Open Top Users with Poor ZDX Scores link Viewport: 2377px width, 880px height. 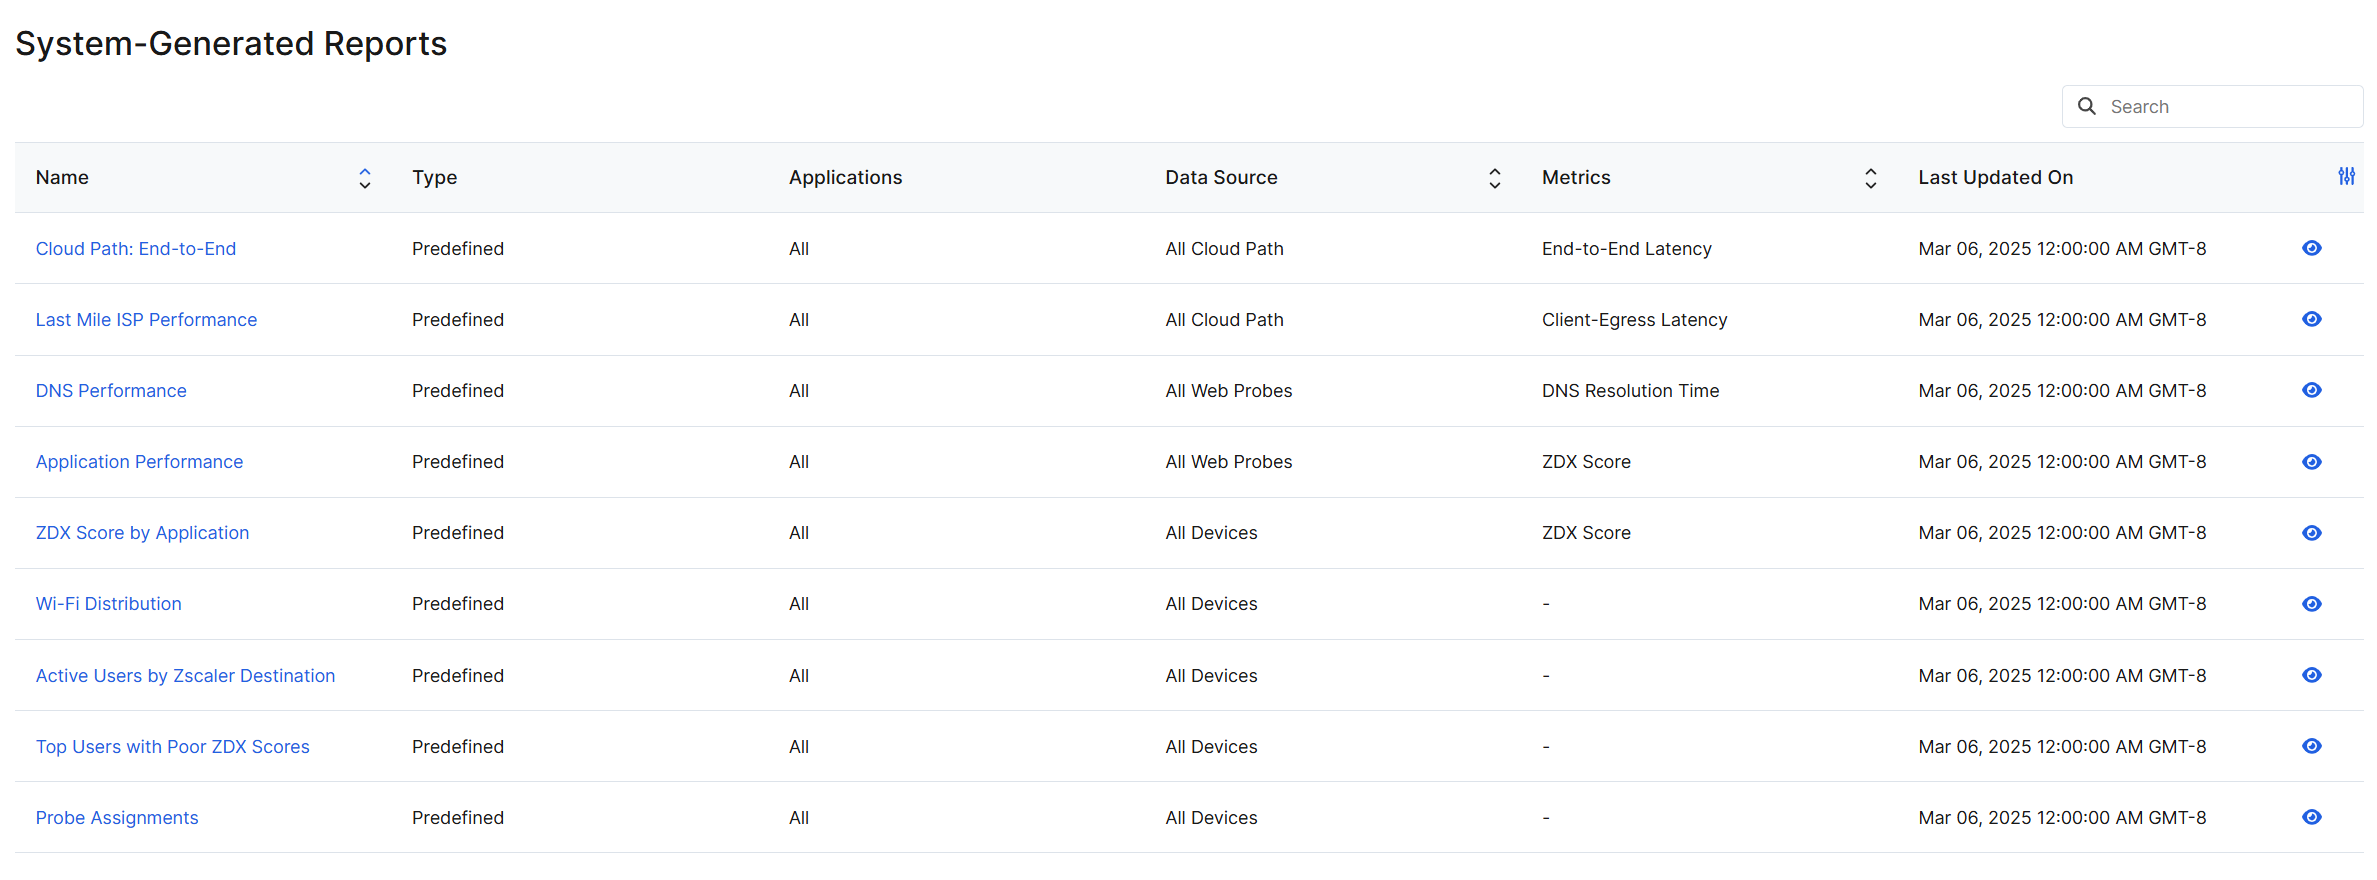click(x=173, y=747)
